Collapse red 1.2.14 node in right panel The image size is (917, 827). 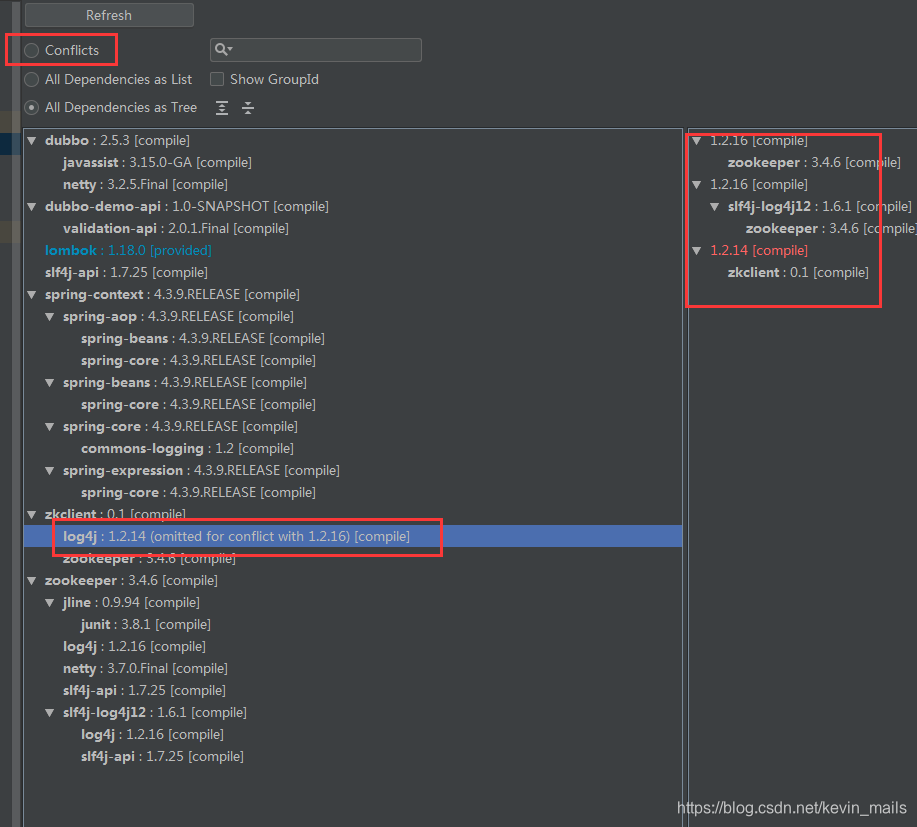(697, 250)
